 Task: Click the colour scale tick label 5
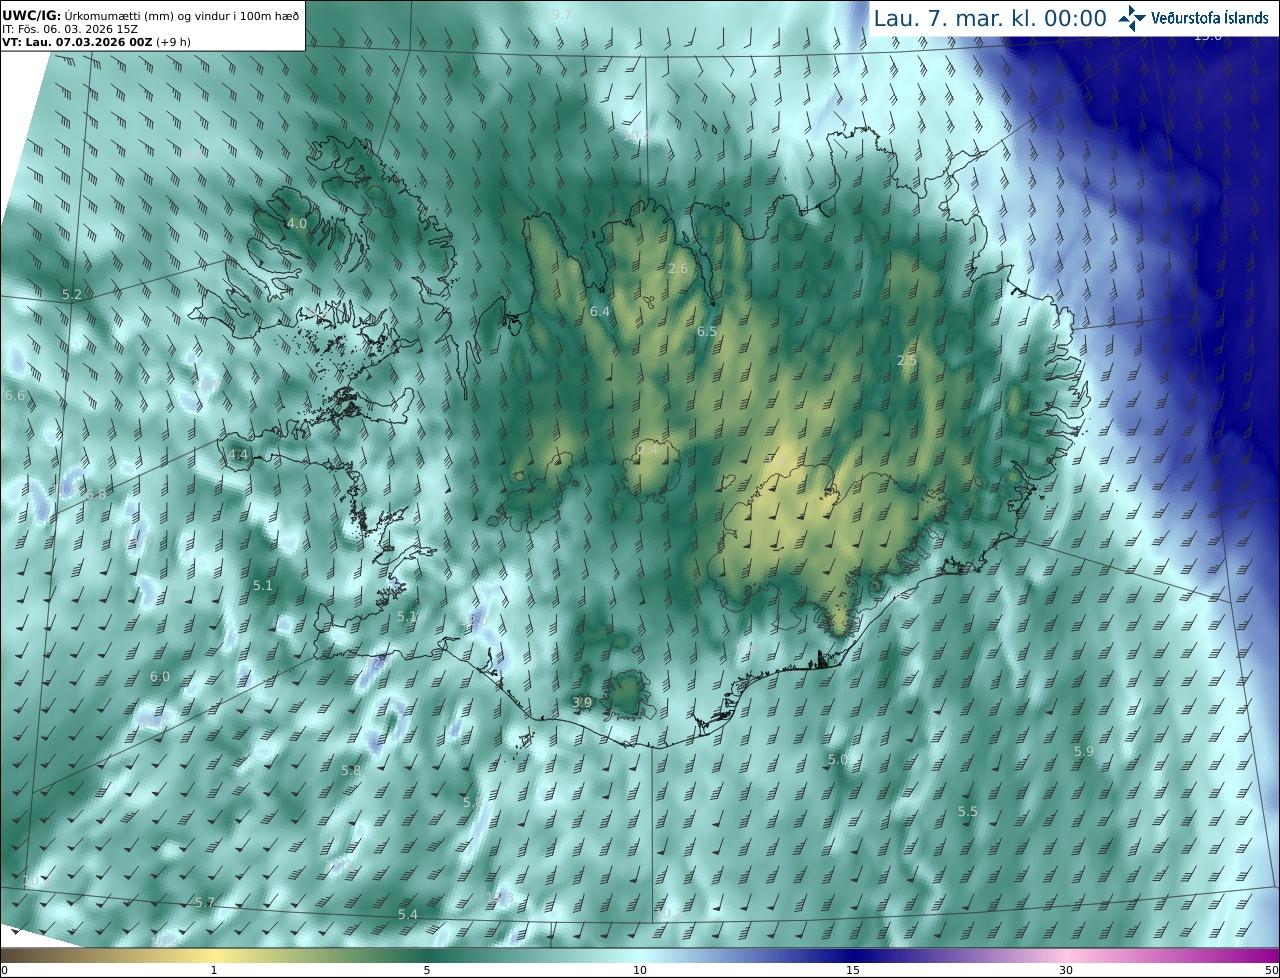click(x=427, y=970)
